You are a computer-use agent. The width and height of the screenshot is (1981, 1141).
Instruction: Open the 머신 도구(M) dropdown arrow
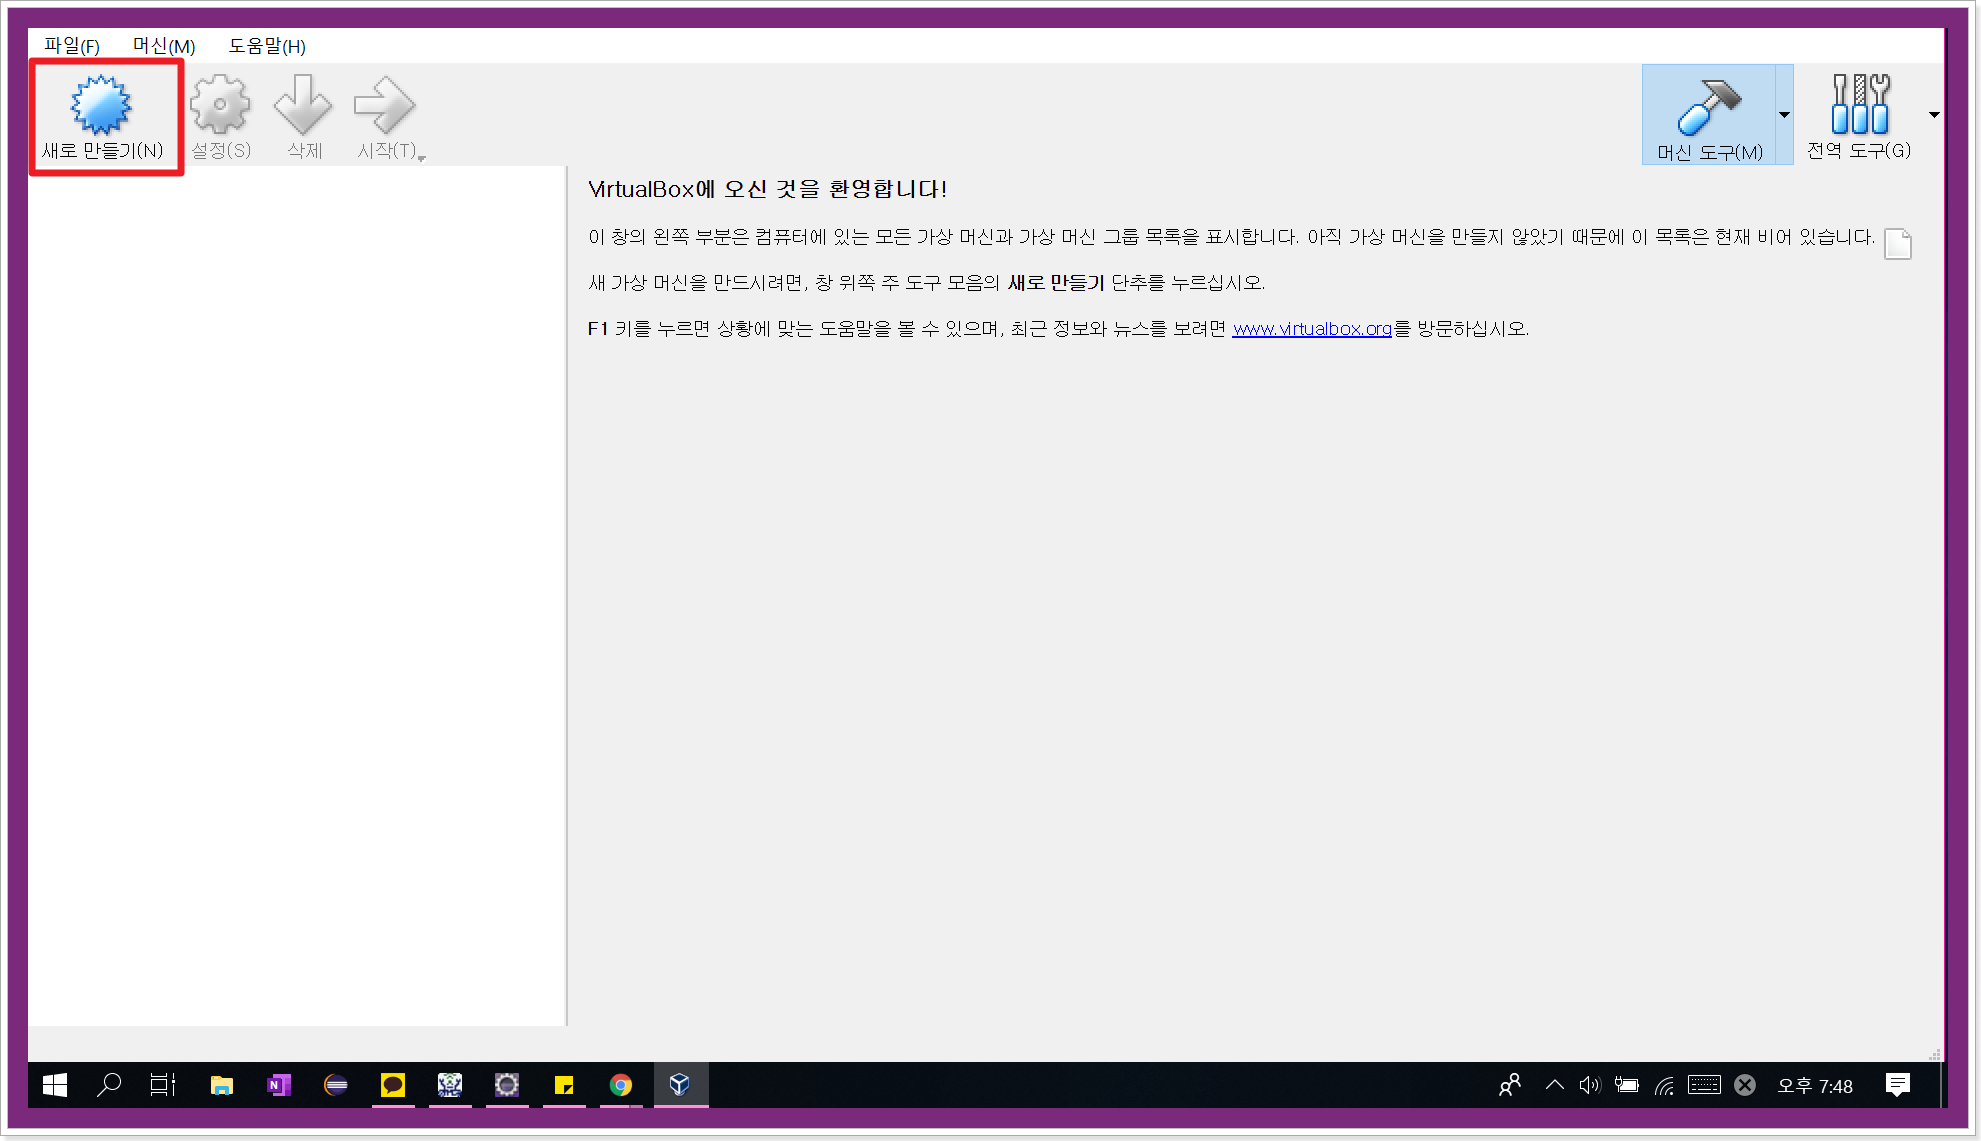click(1784, 115)
